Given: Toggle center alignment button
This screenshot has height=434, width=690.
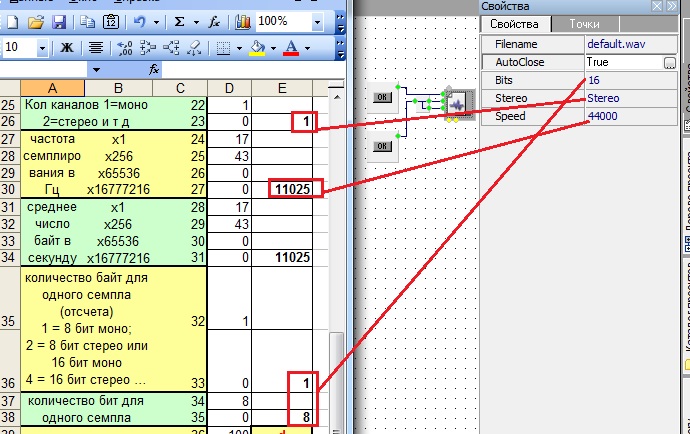Looking at the screenshot, I should click(x=95, y=47).
